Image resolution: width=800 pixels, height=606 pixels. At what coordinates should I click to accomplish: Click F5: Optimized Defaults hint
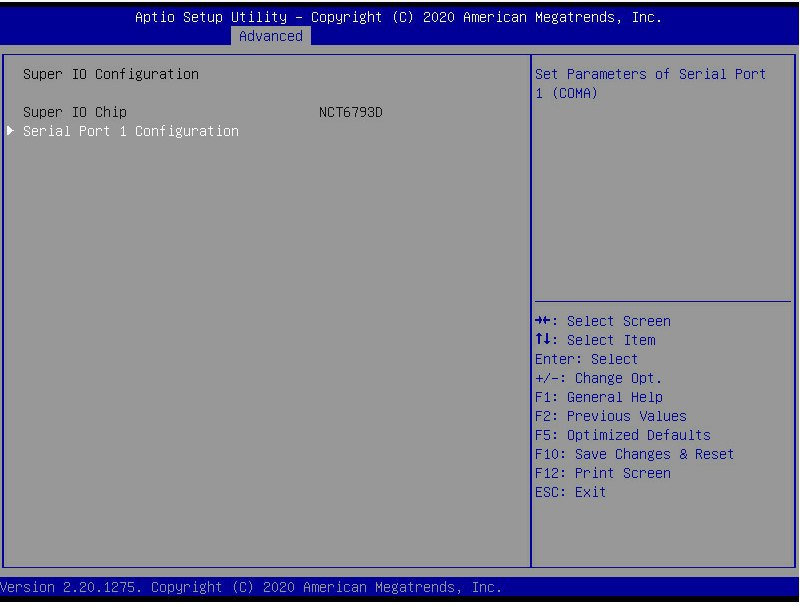pos(622,435)
